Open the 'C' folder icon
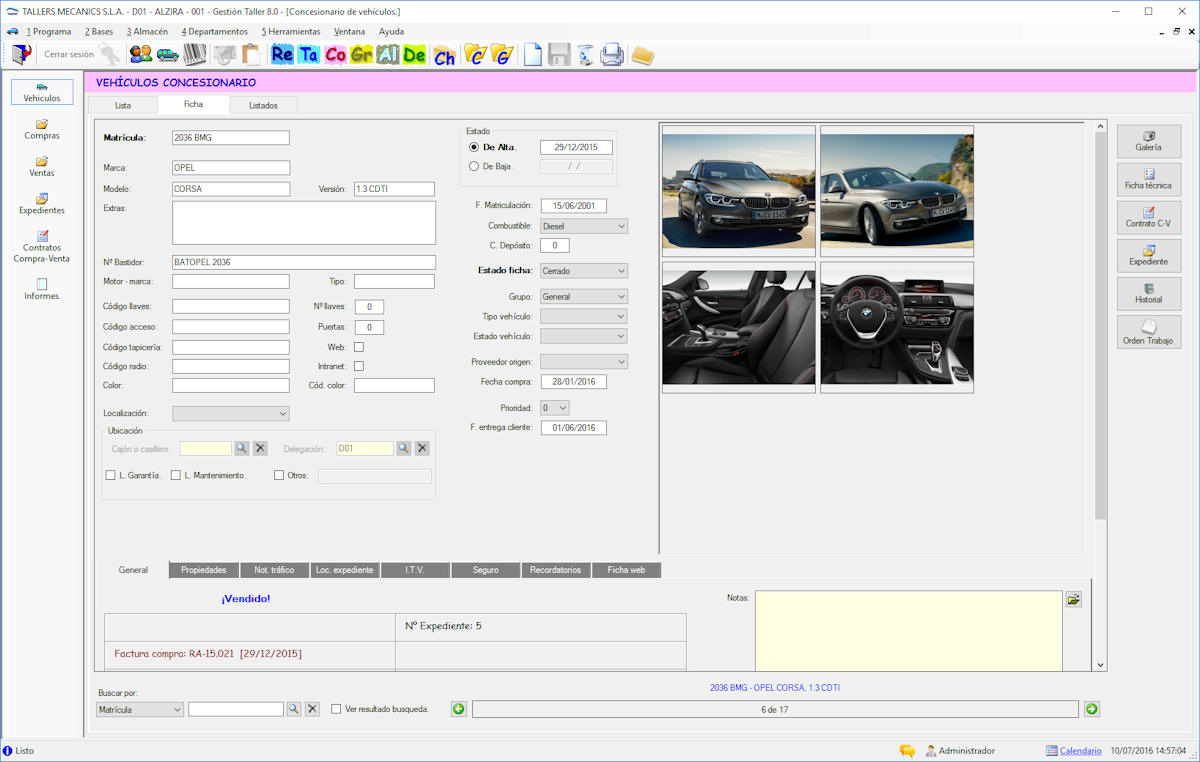Image resolution: width=1200 pixels, height=762 pixels. [x=475, y=54]
